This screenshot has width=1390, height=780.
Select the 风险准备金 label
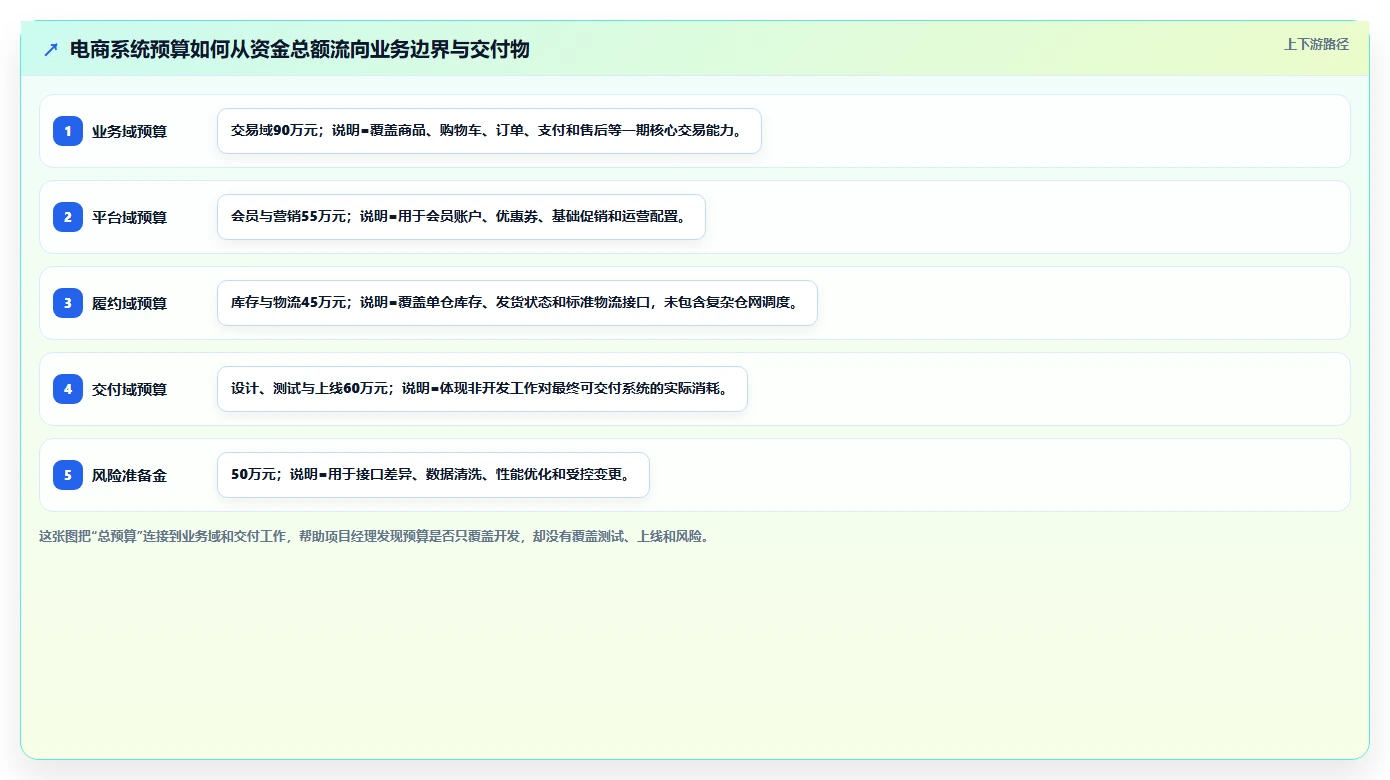click(x=129, y=476)
